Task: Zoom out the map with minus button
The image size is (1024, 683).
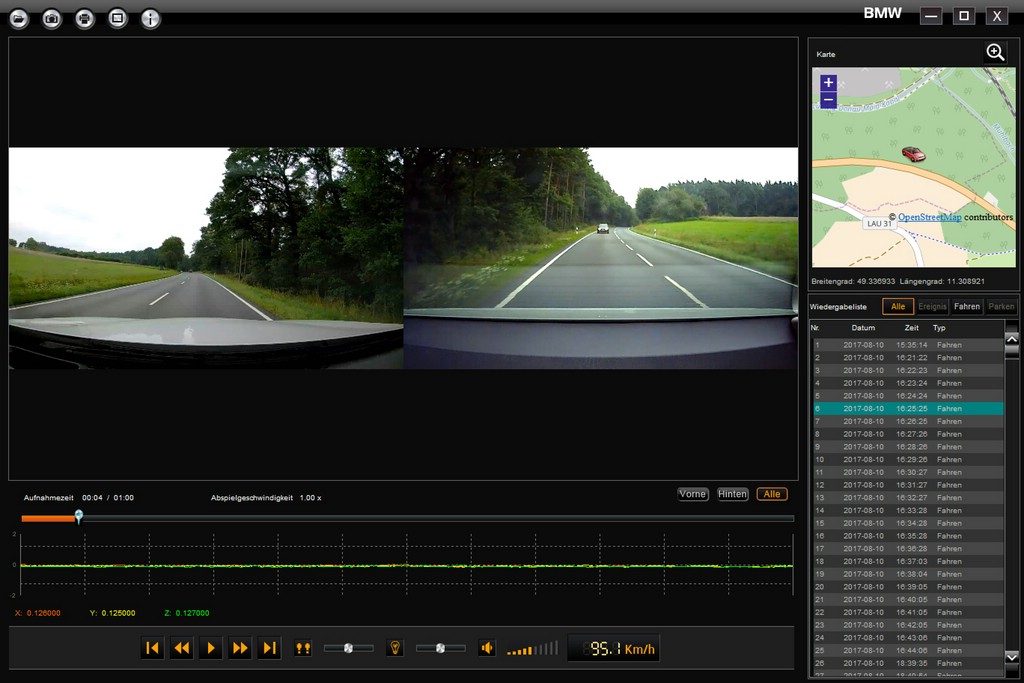Action: point(828,100)
